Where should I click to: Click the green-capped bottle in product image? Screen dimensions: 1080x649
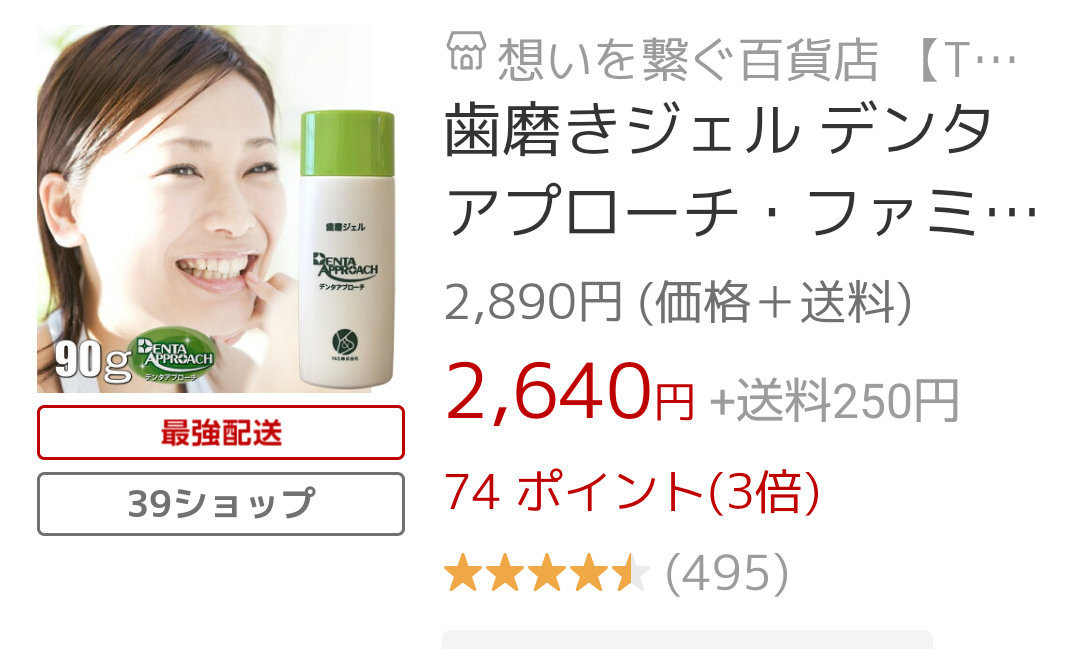pos(347,248)
